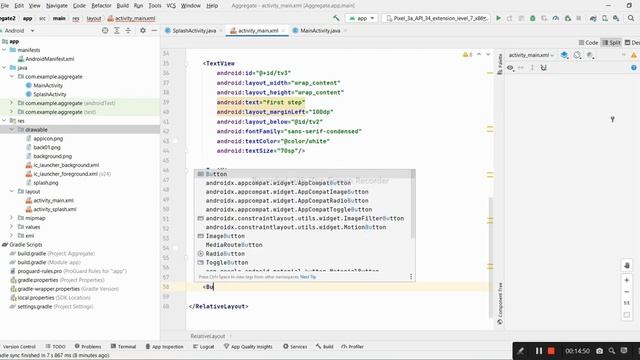
Task: Zoom in the design preview
Action: tap(627, 280)
